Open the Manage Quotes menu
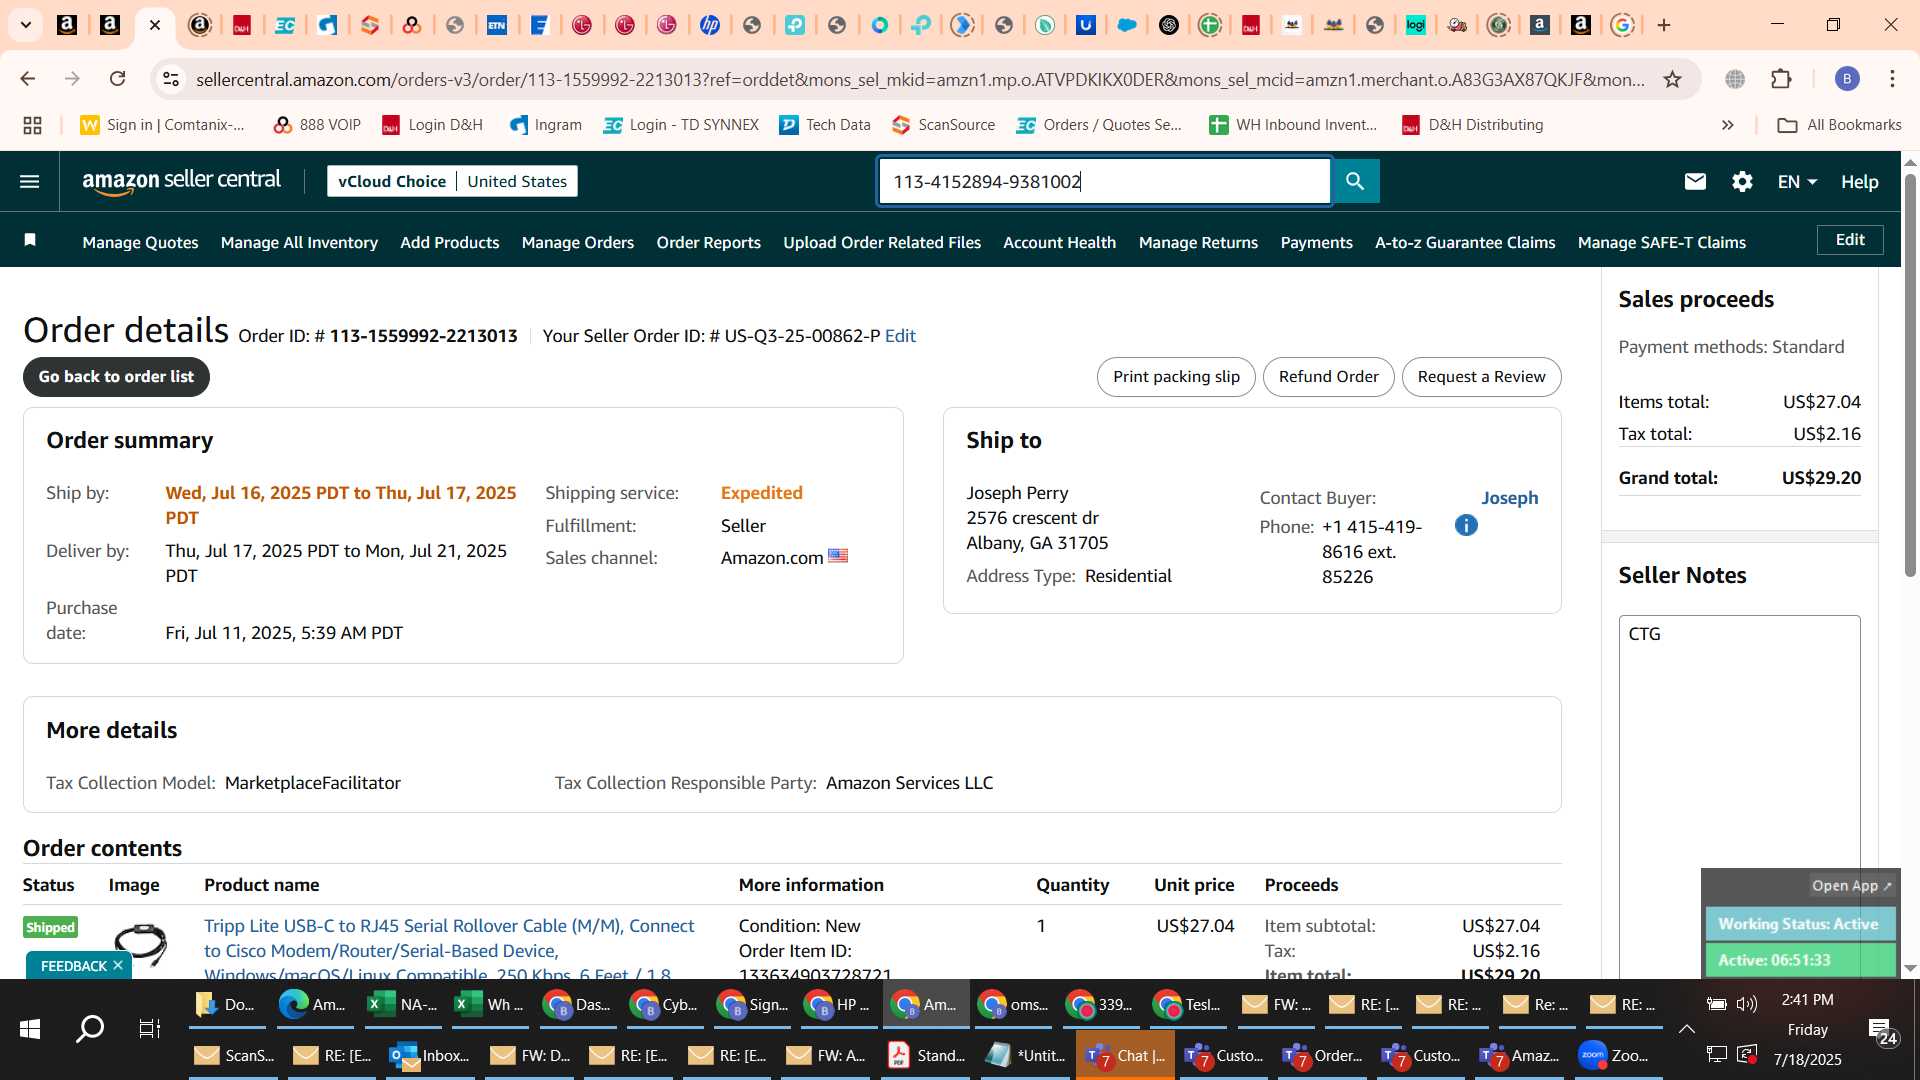 (140, 242)
